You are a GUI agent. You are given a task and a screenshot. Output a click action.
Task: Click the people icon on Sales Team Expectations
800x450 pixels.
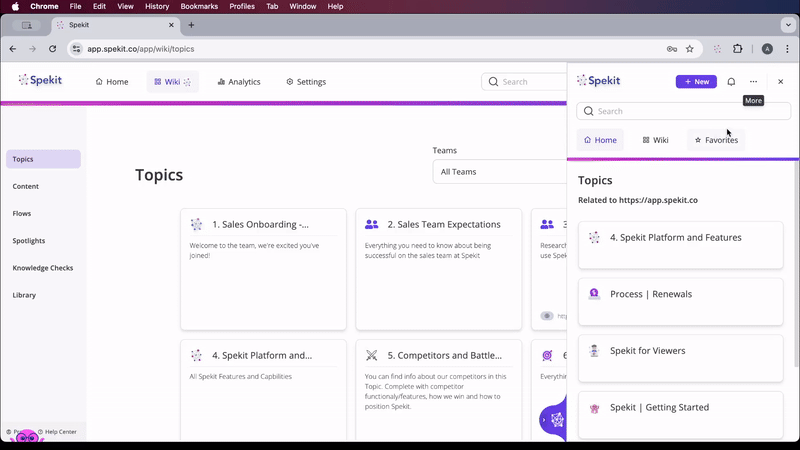pyautogui.click(x=371, y=224)
